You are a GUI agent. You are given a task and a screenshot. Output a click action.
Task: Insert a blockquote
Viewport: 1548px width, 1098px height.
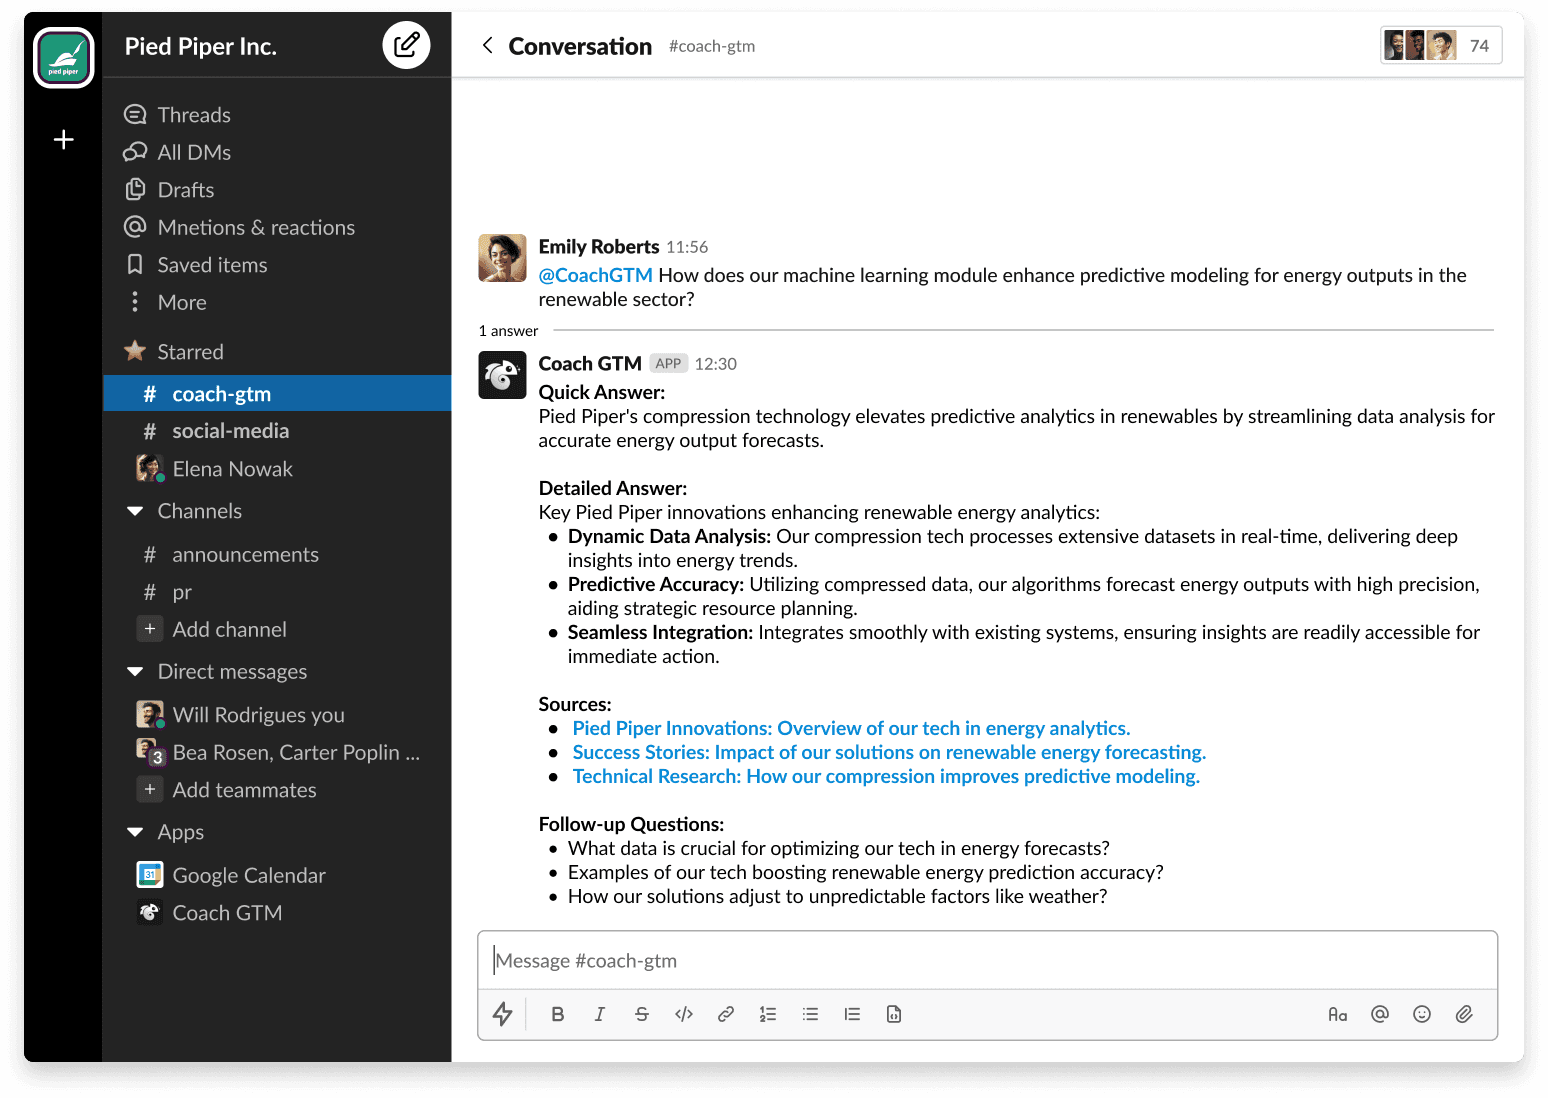[852, 1014]
